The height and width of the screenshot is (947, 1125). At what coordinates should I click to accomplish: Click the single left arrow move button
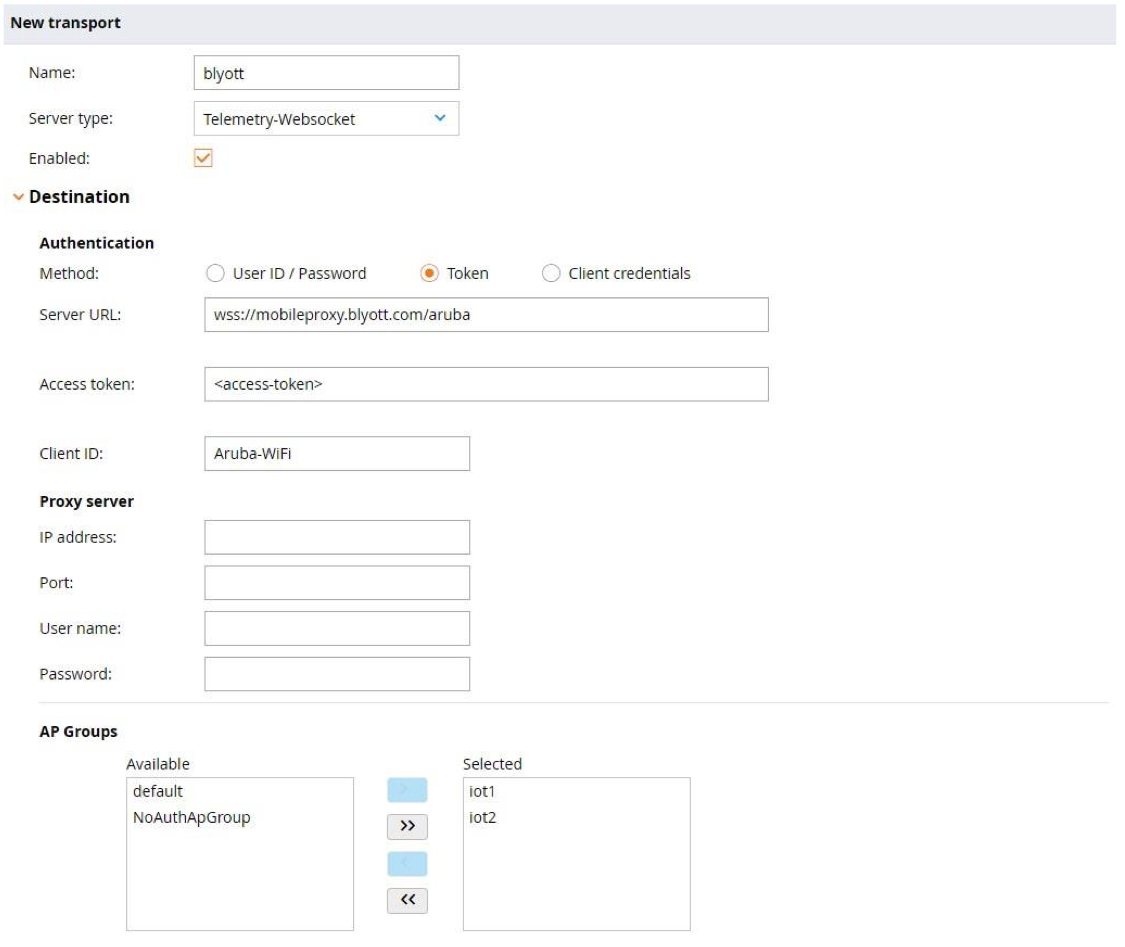click(x=407, y=864)
